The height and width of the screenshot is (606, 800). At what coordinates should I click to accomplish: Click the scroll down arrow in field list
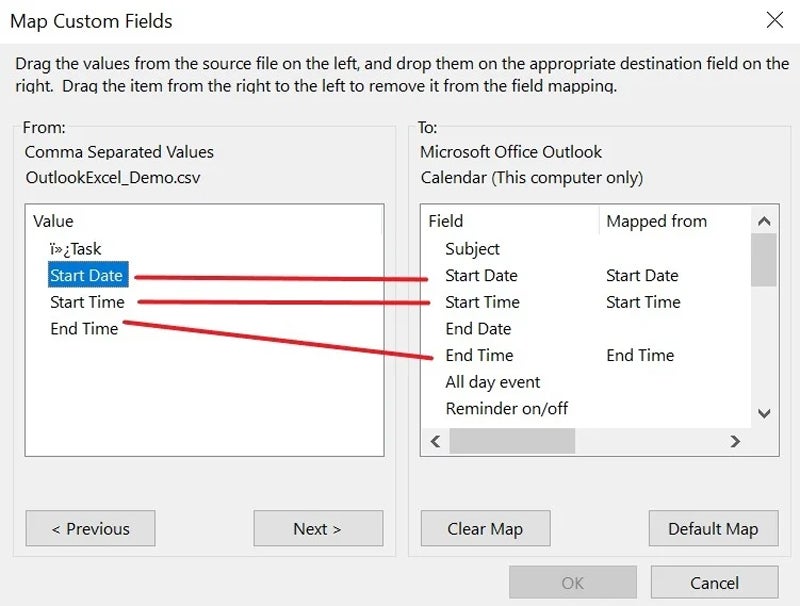click(x=764, y=414)
